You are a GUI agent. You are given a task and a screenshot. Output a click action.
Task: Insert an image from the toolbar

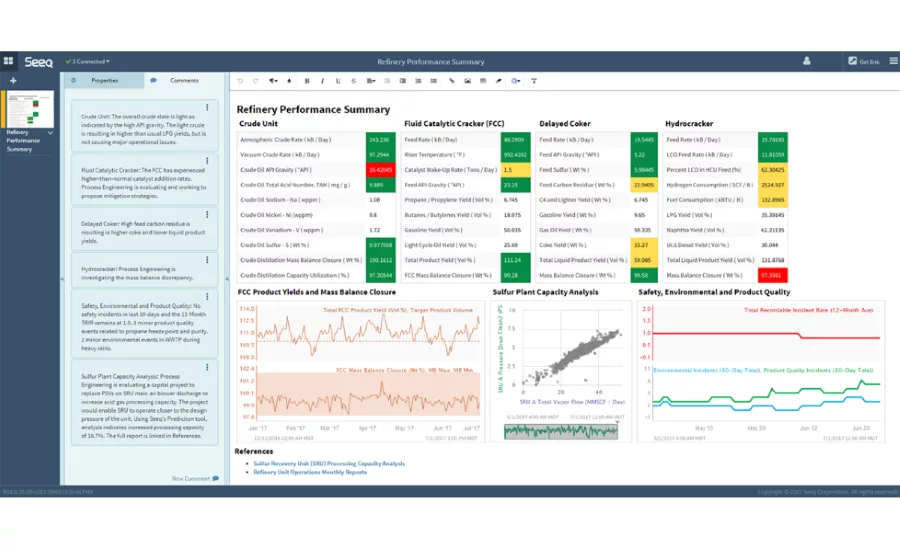coord(468,81)
